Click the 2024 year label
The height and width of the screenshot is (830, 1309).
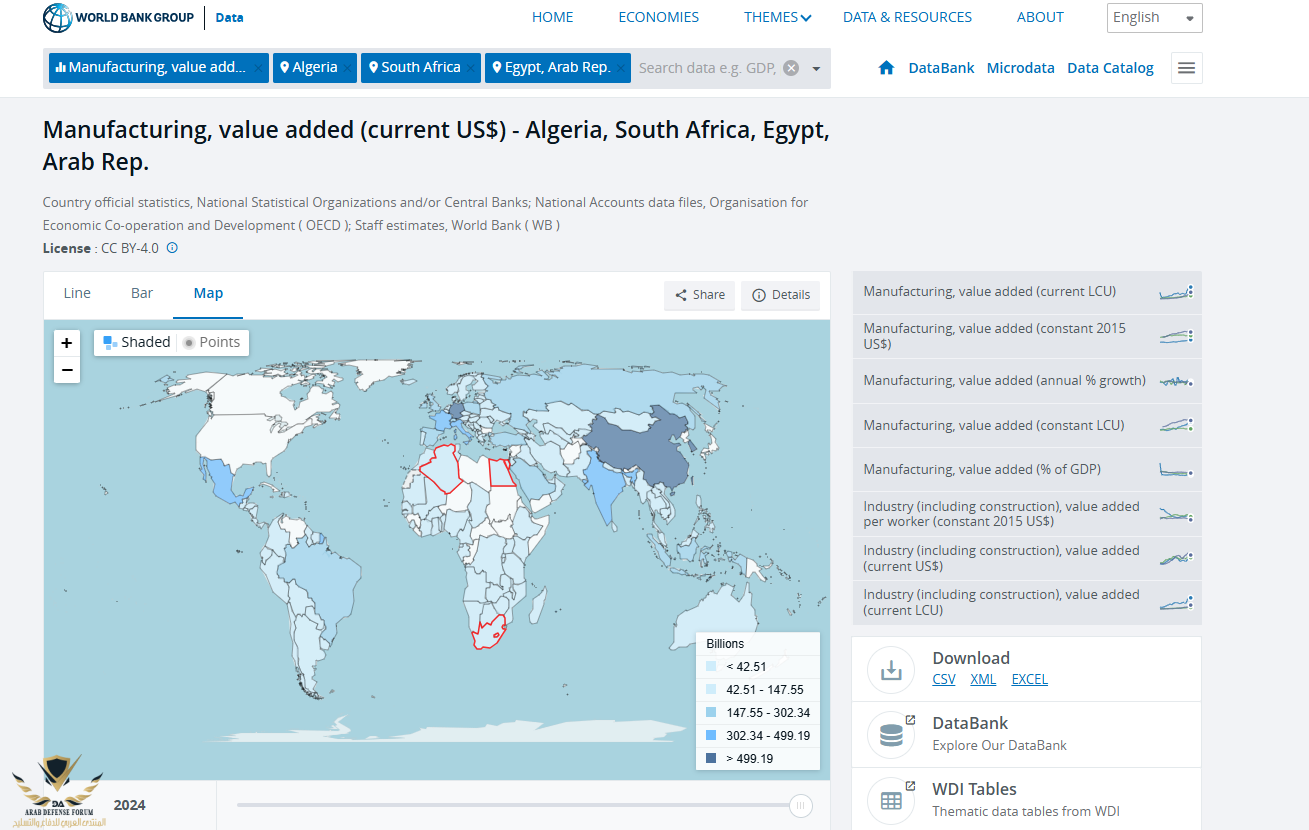(130, 805)
